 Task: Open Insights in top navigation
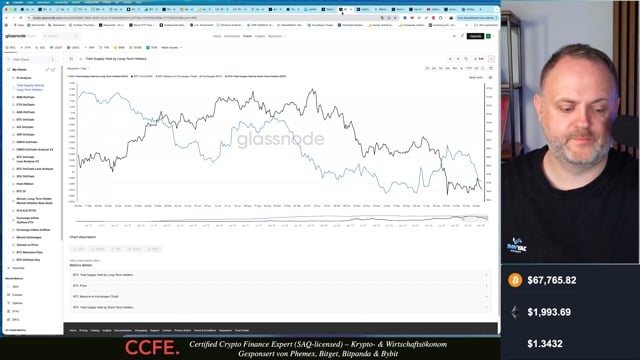pyautogui.click(x=260, y=36)
